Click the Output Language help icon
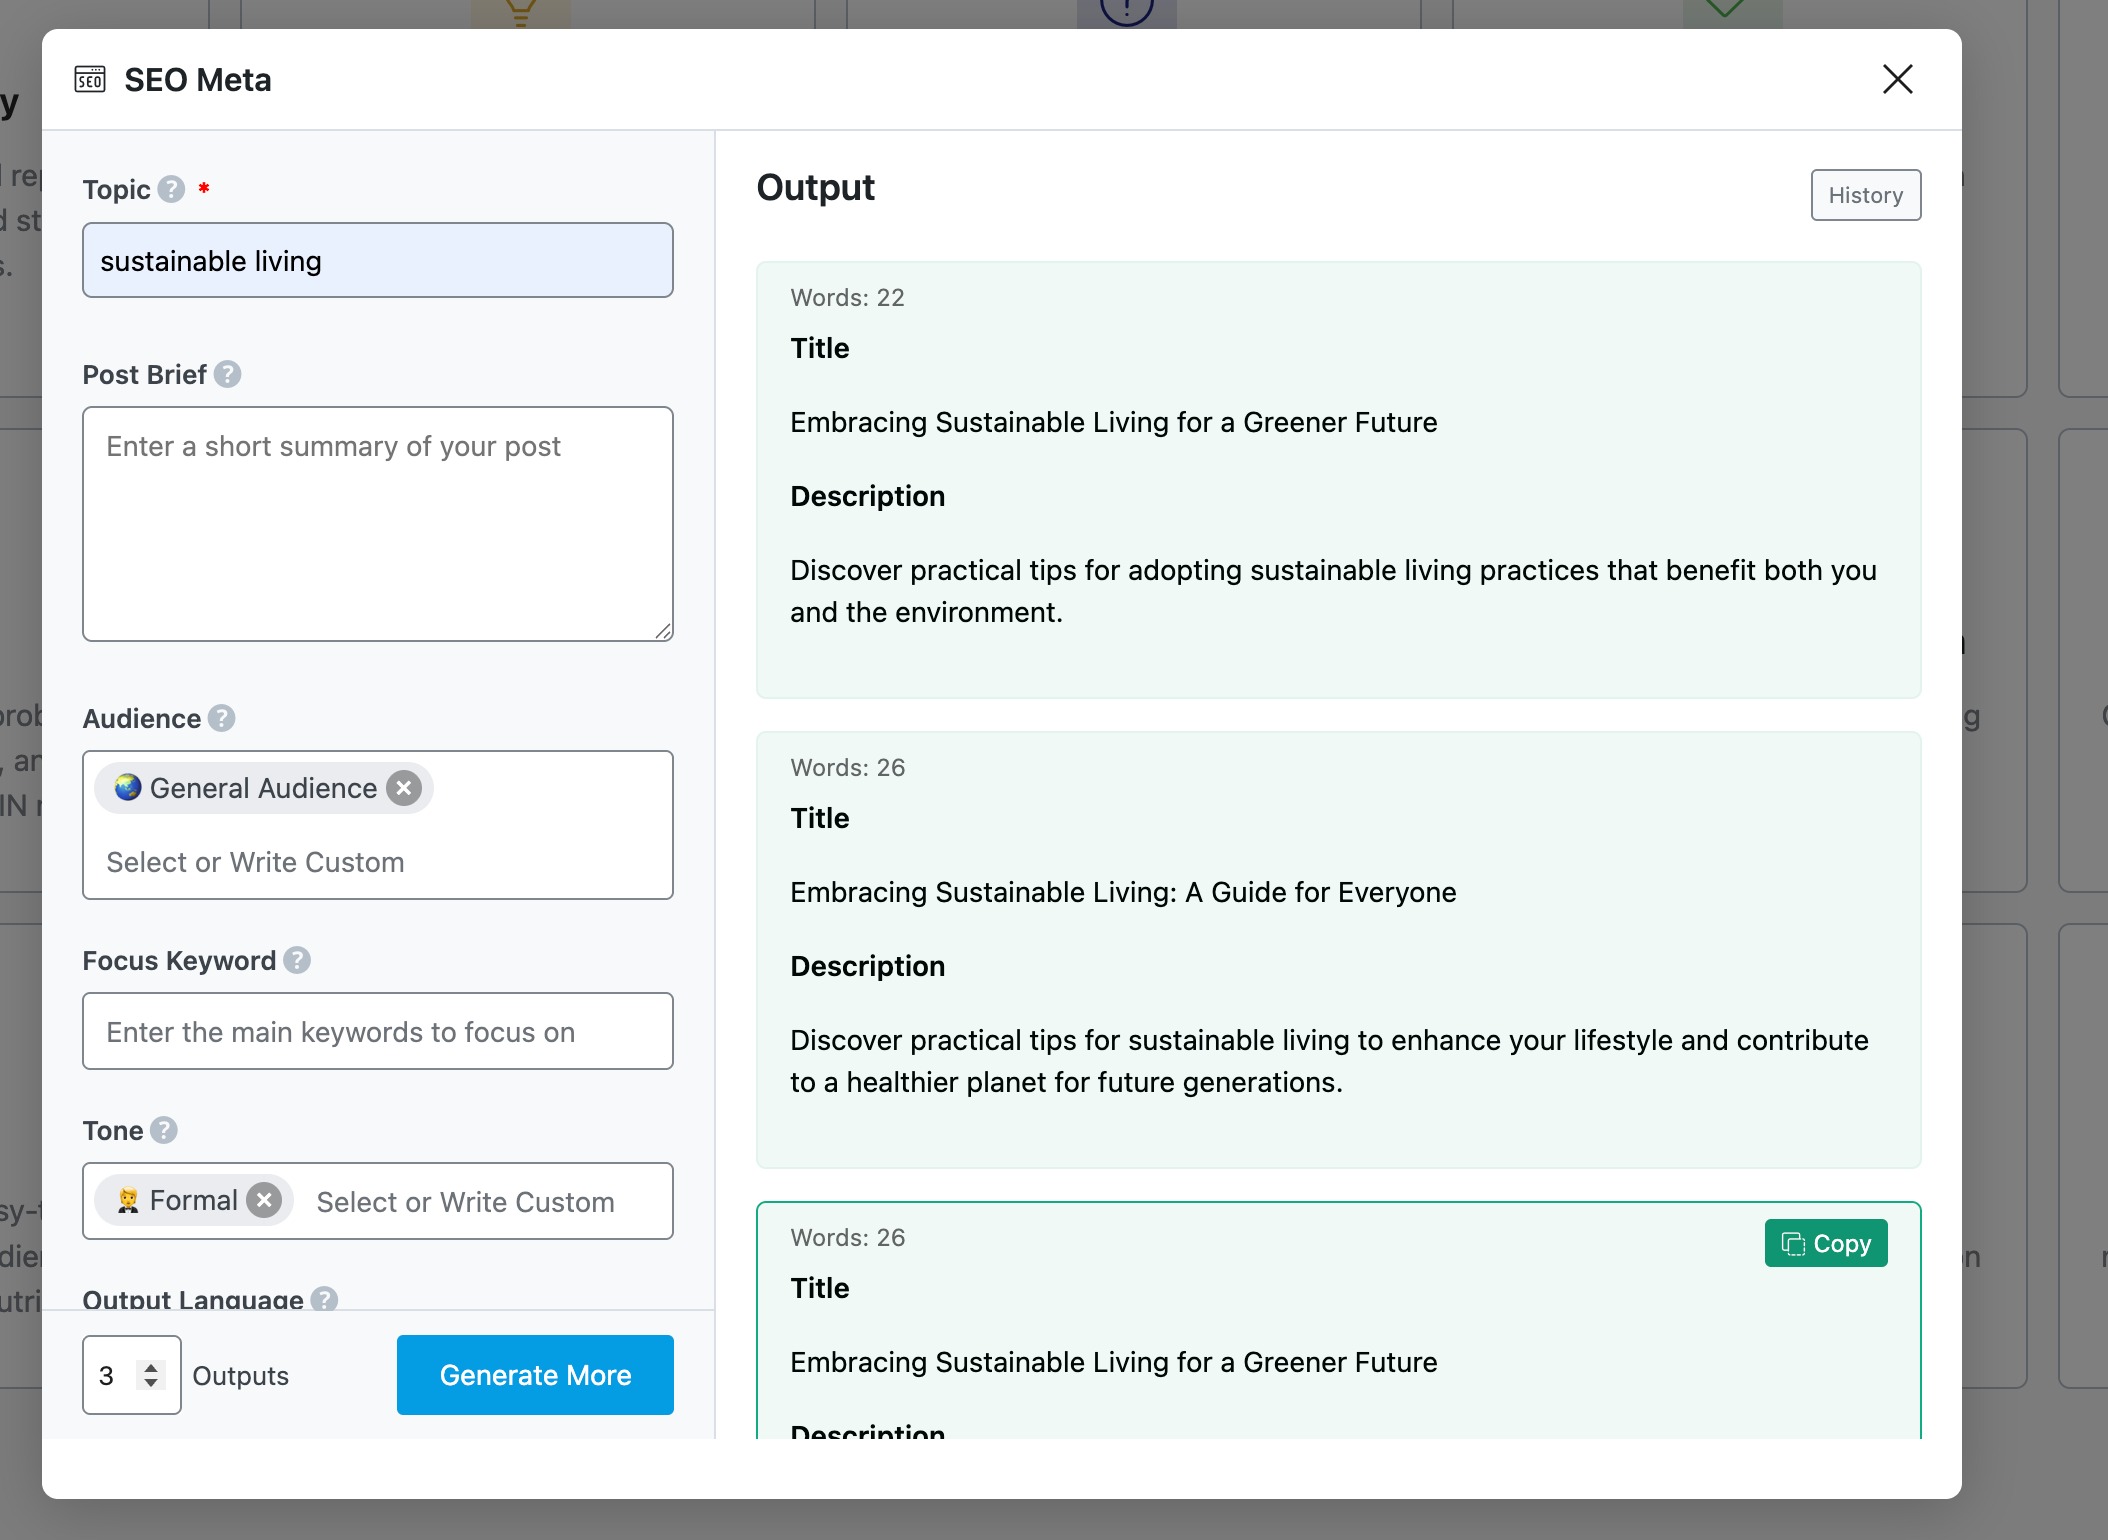The height and width of the screenshot is (1540, 2108). [324, 1298]
